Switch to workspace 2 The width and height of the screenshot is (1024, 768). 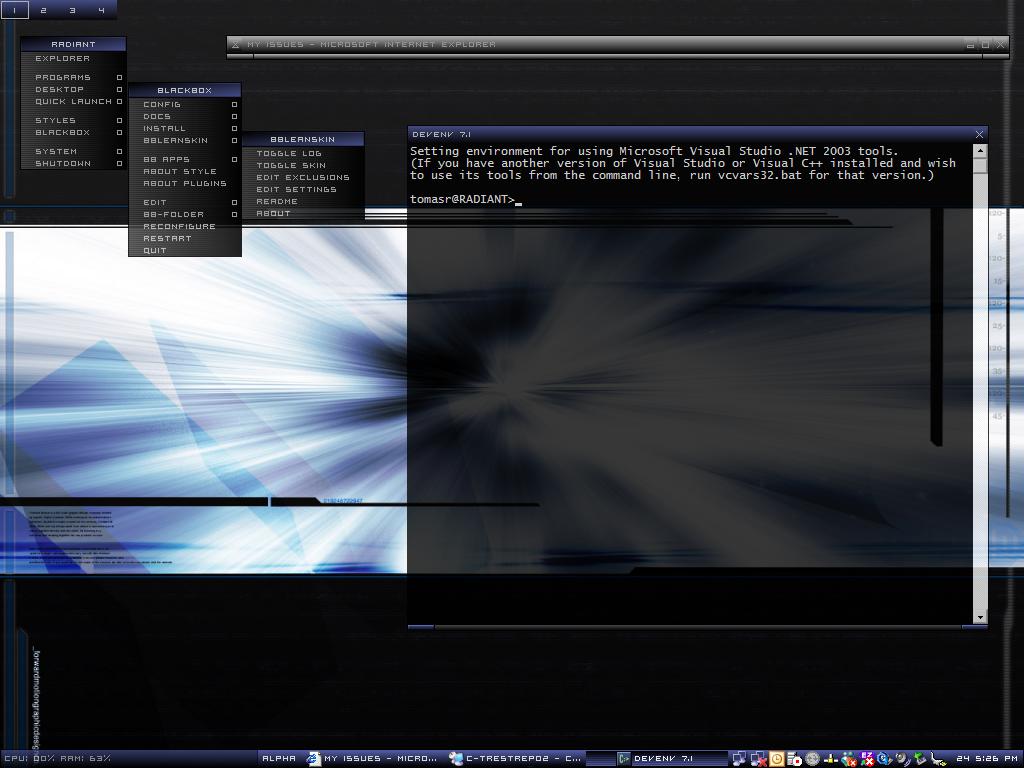pyautogui.click(x=44, y=10)
